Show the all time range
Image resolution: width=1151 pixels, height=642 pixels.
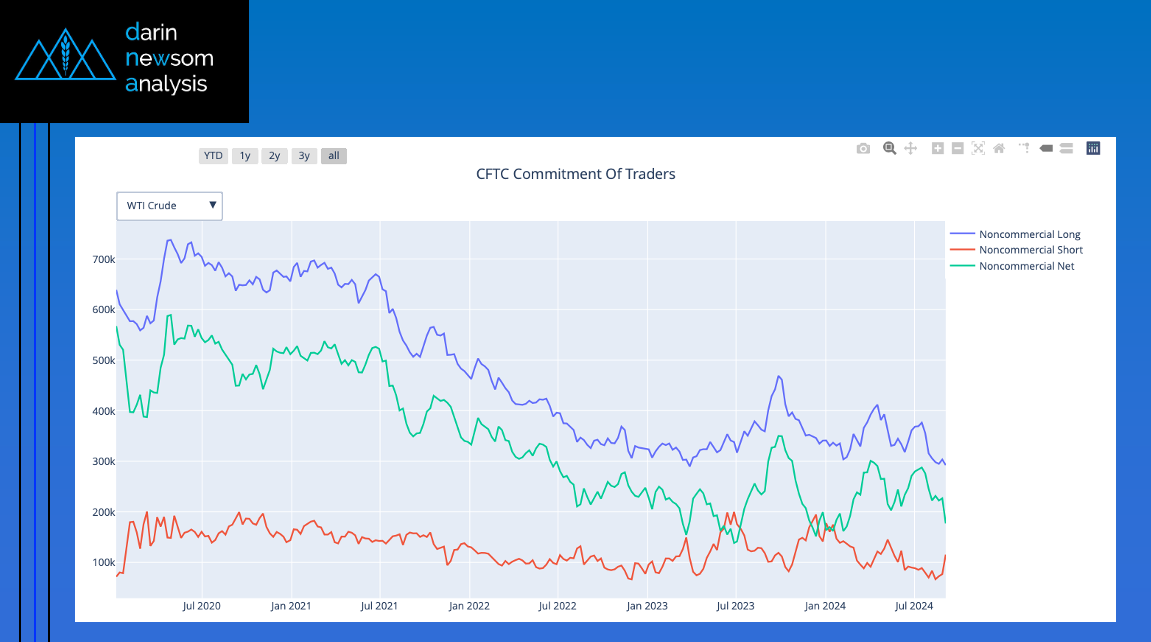click(334, 156)
